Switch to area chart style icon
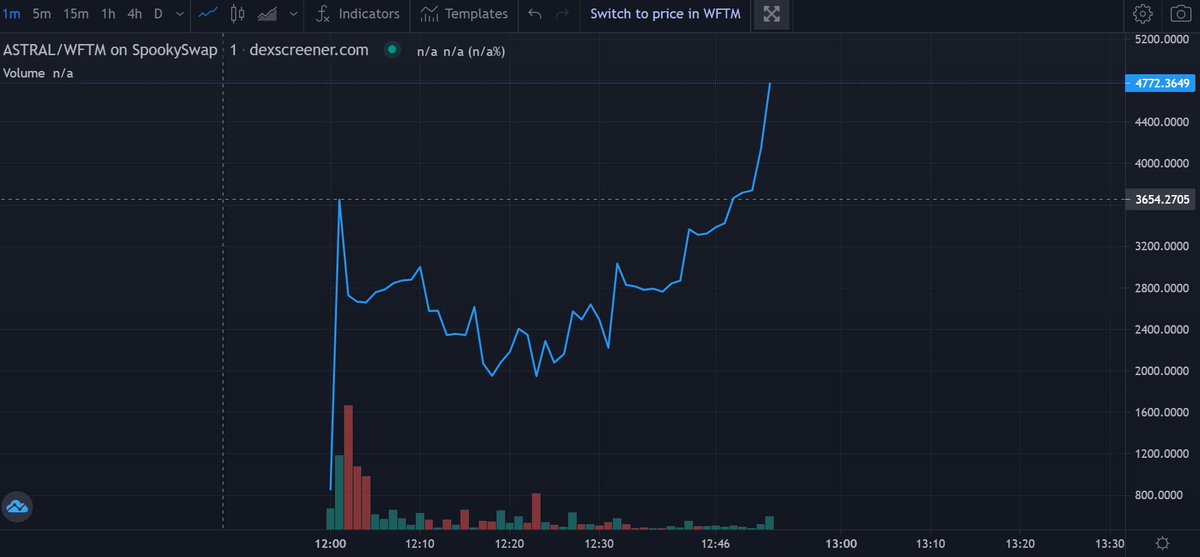Image resolution: width=1200 pixels, height=557 pixels. [x=267, y=14]
